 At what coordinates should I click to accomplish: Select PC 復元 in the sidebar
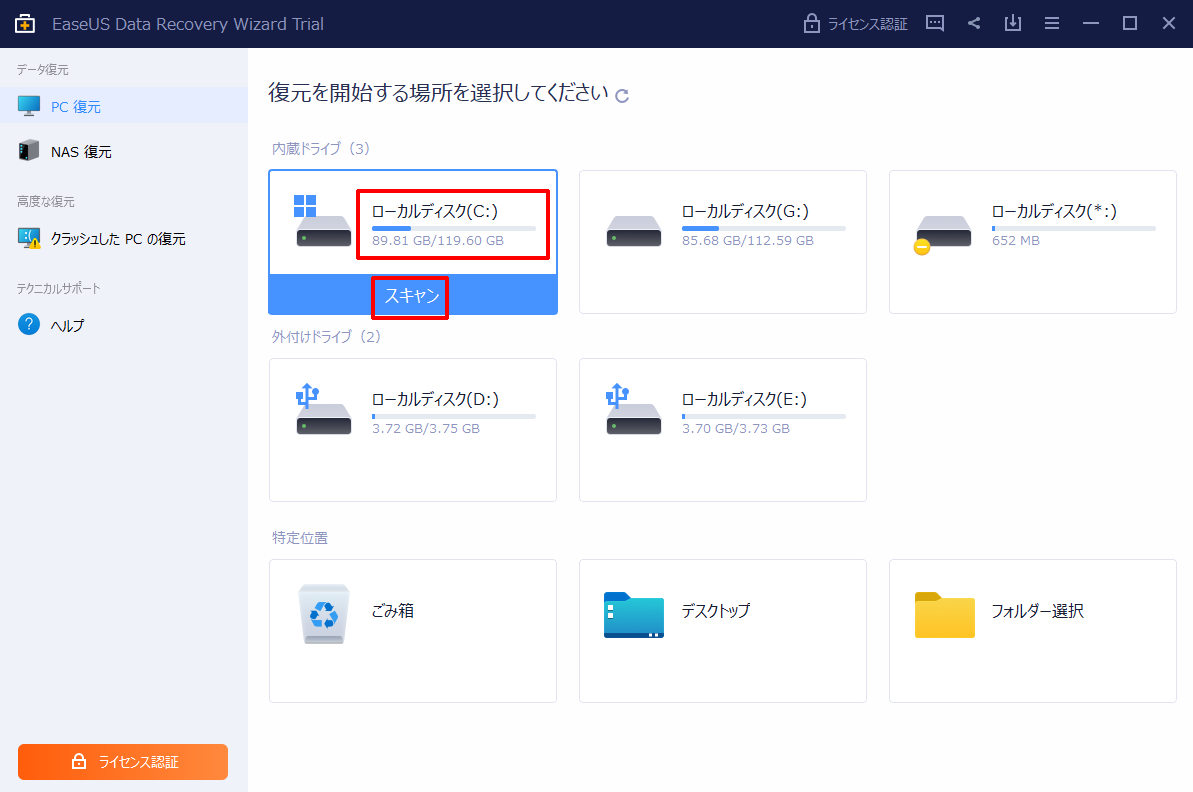point(76,107)
